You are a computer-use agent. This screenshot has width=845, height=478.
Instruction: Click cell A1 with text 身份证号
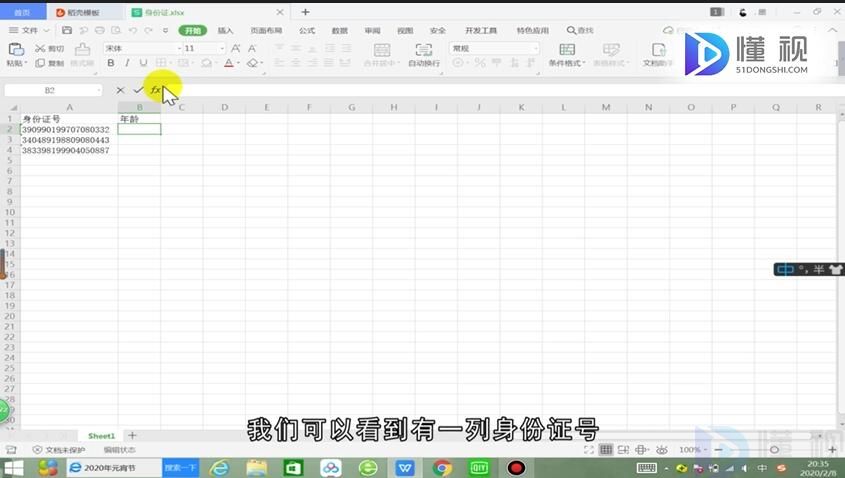69,119
